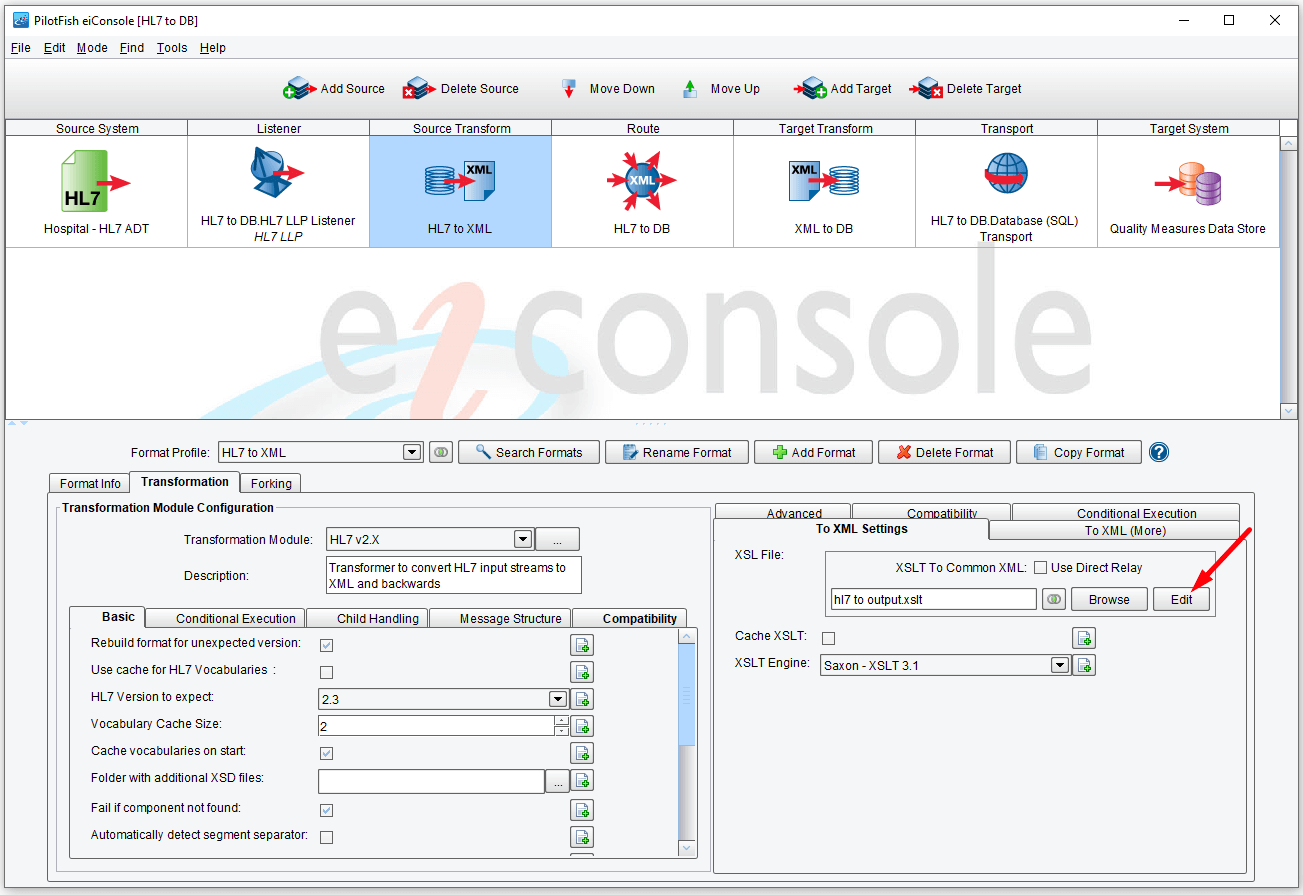The image size is (1303, 895).
Task: Toggle Fail if component not found checkbox
Action: click(x=326, y=810)
